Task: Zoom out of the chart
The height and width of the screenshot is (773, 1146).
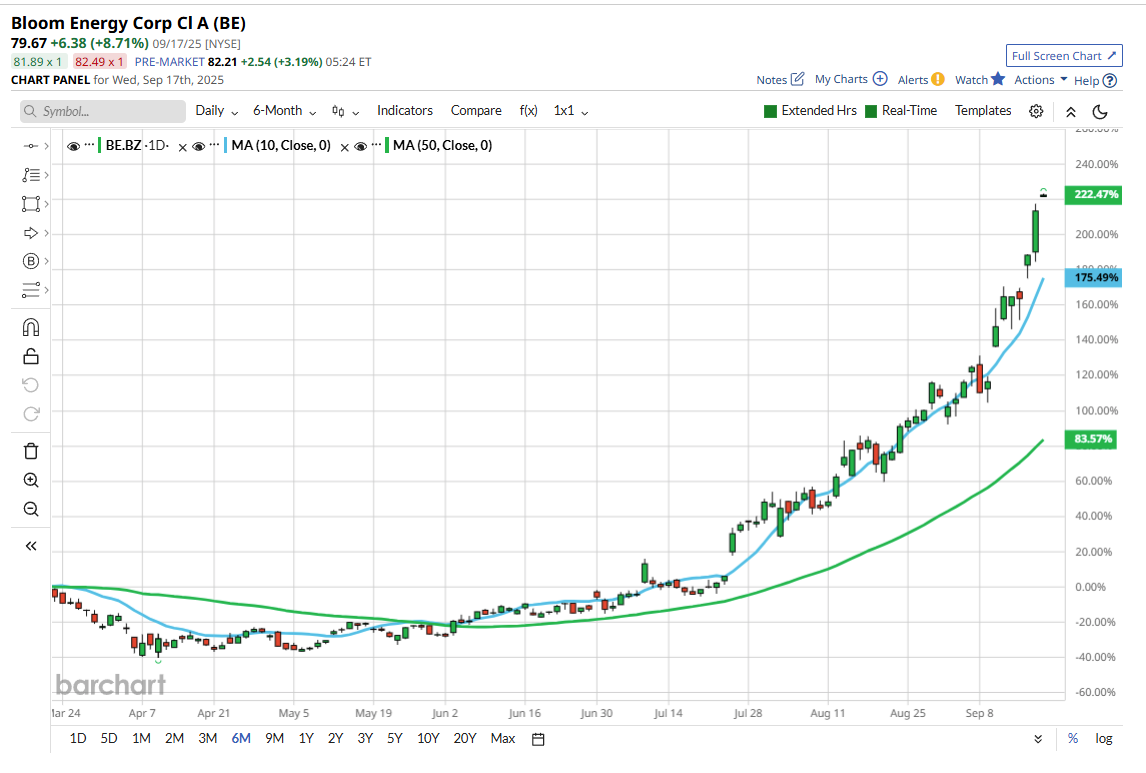Action: pos(30,509)
